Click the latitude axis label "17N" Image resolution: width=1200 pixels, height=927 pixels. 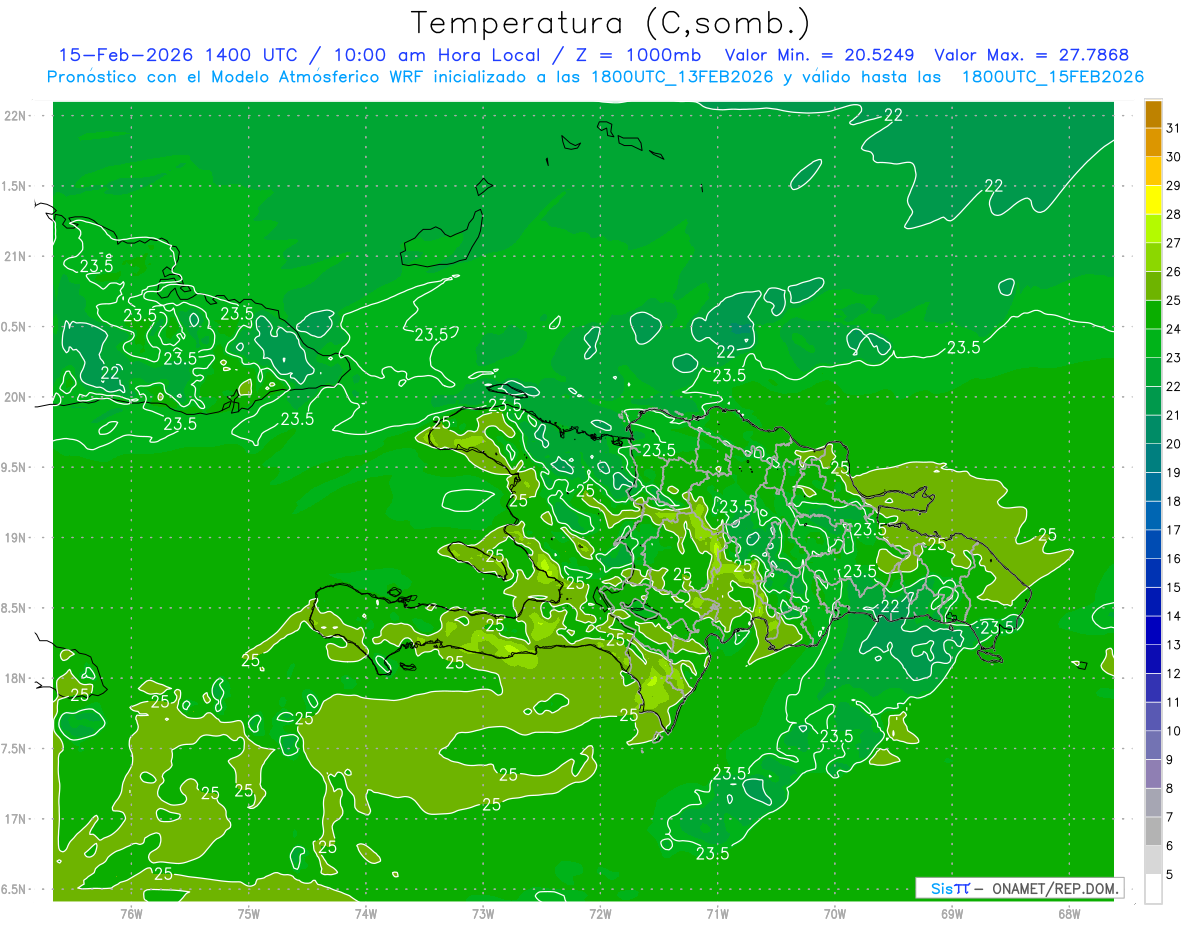click(x=16, y=820)
